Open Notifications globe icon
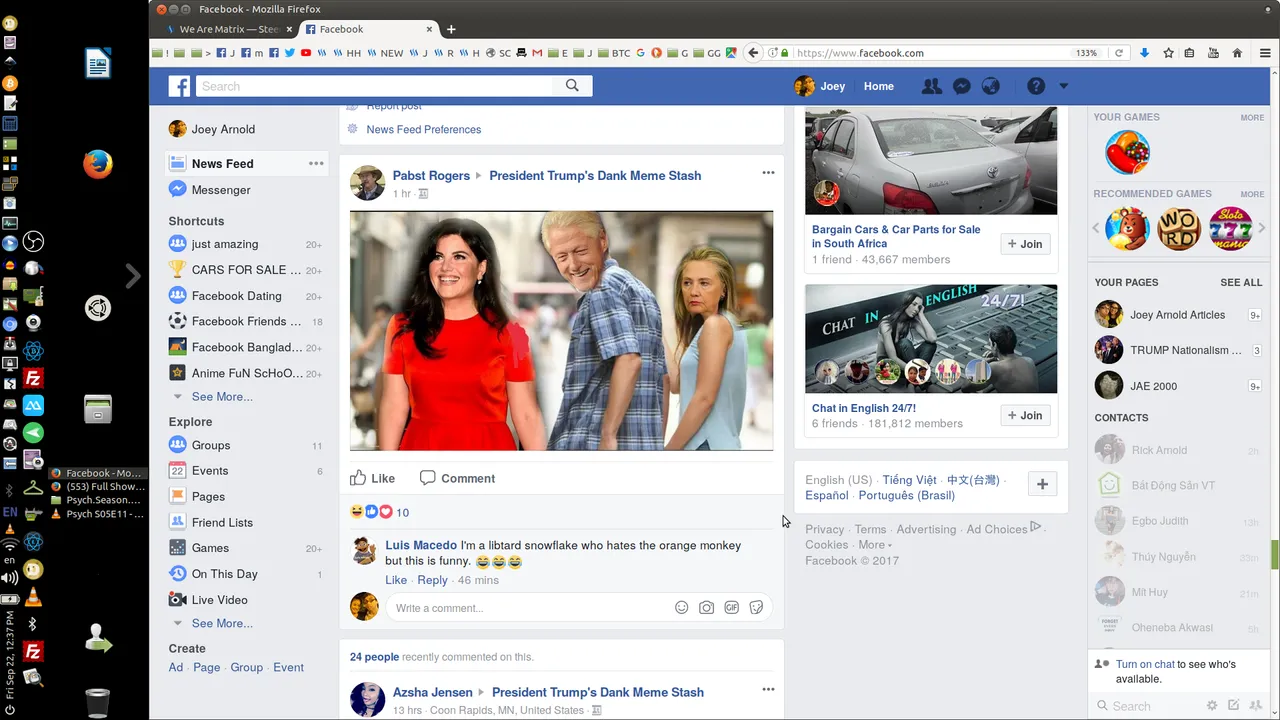Image resolution: width=1280 pixels, height=720 pixels. pyautogui.click(x=991, y=86)
